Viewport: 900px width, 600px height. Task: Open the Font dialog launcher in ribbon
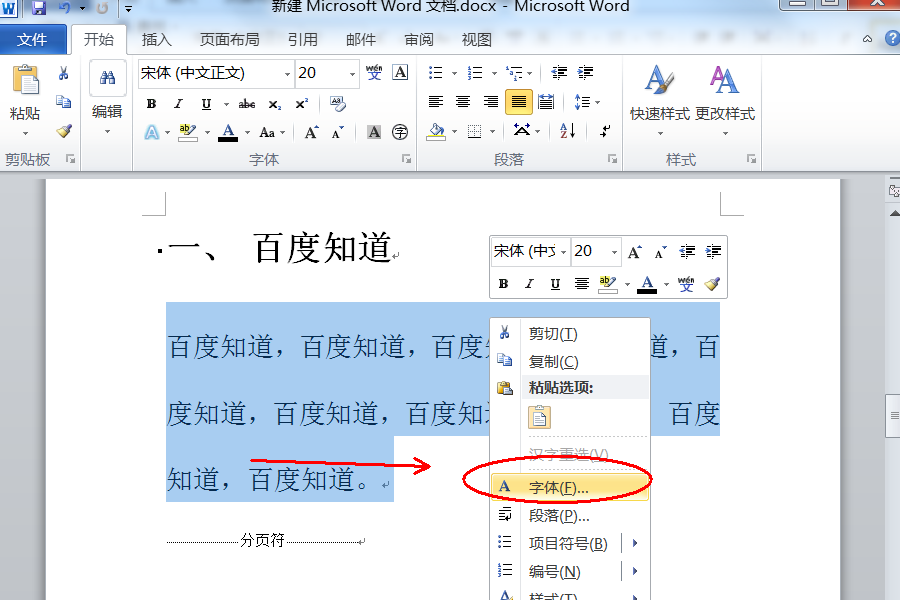point(407,159)
